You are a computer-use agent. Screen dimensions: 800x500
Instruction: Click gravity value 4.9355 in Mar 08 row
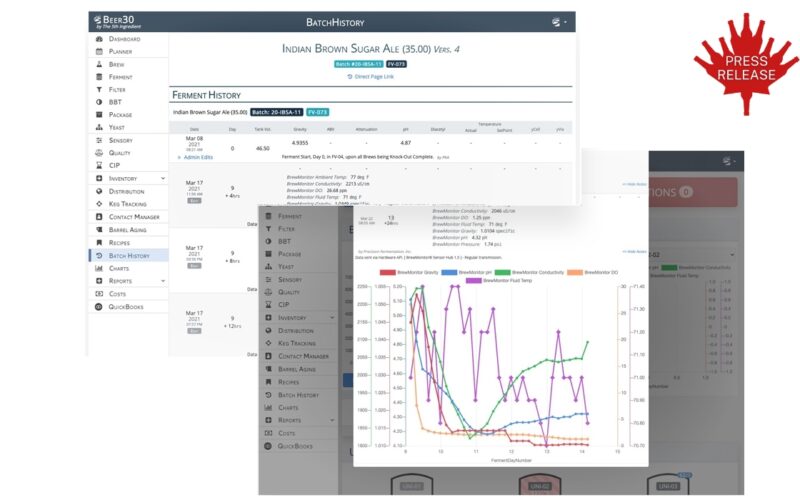pyautogui.click(x=299, y=143)
